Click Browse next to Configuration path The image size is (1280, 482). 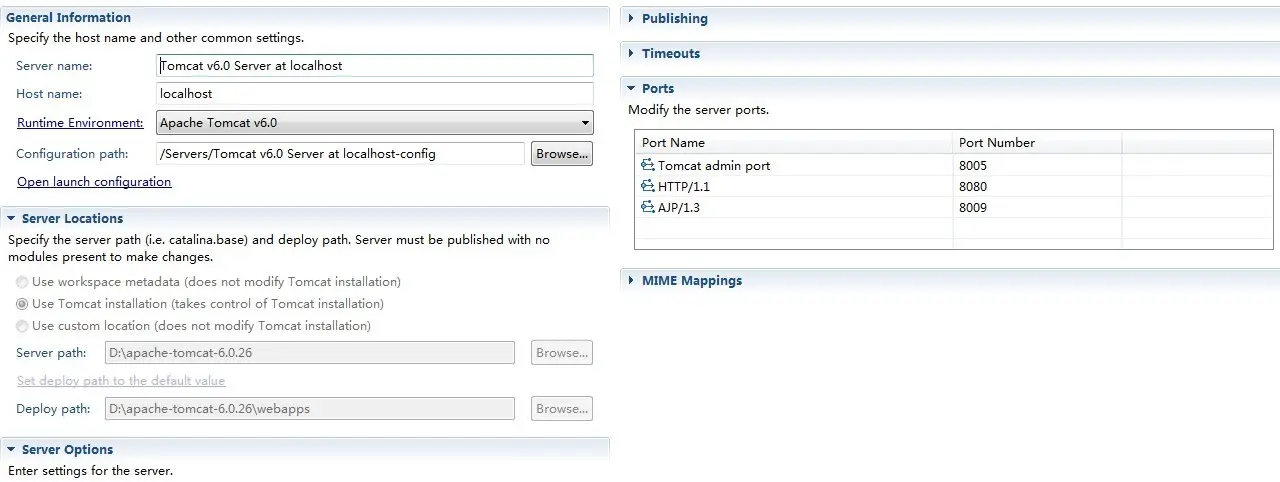[561, 154]
